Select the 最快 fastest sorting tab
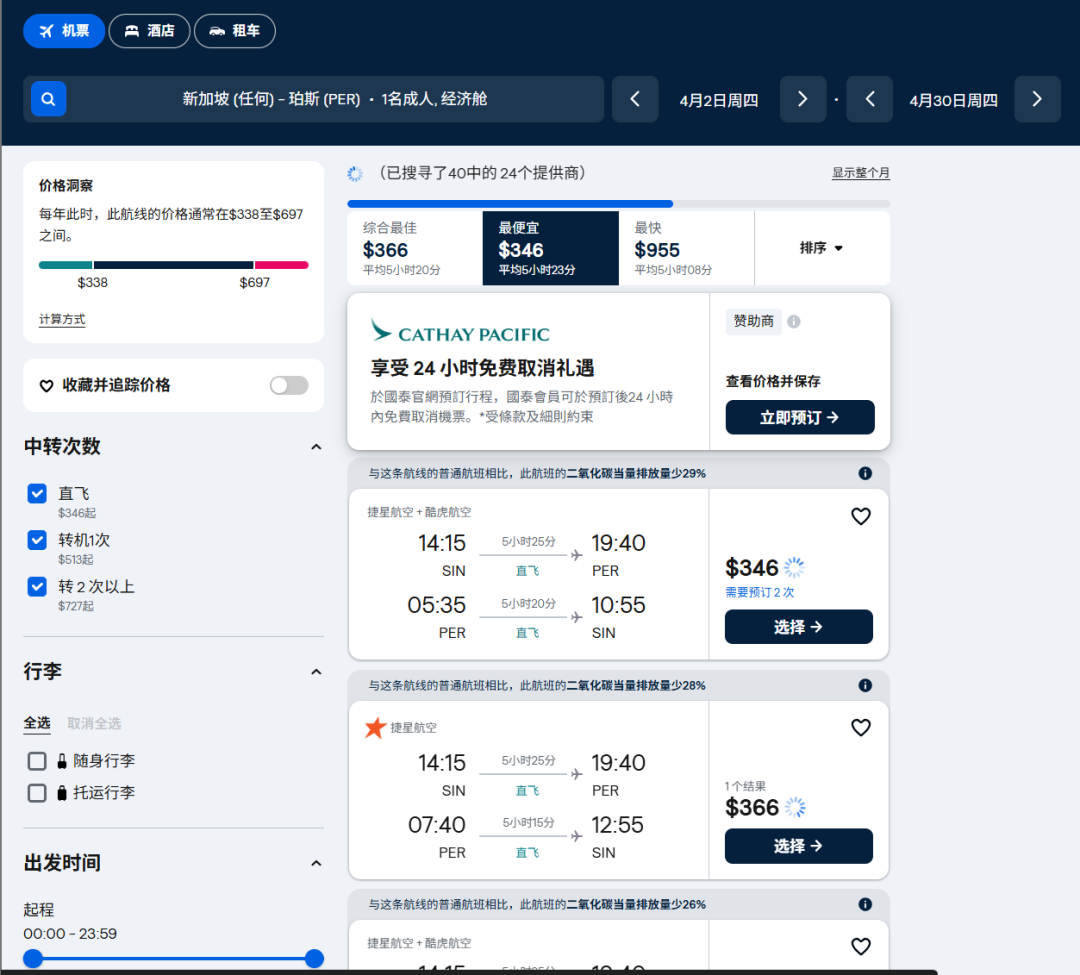 pos(686,248)
